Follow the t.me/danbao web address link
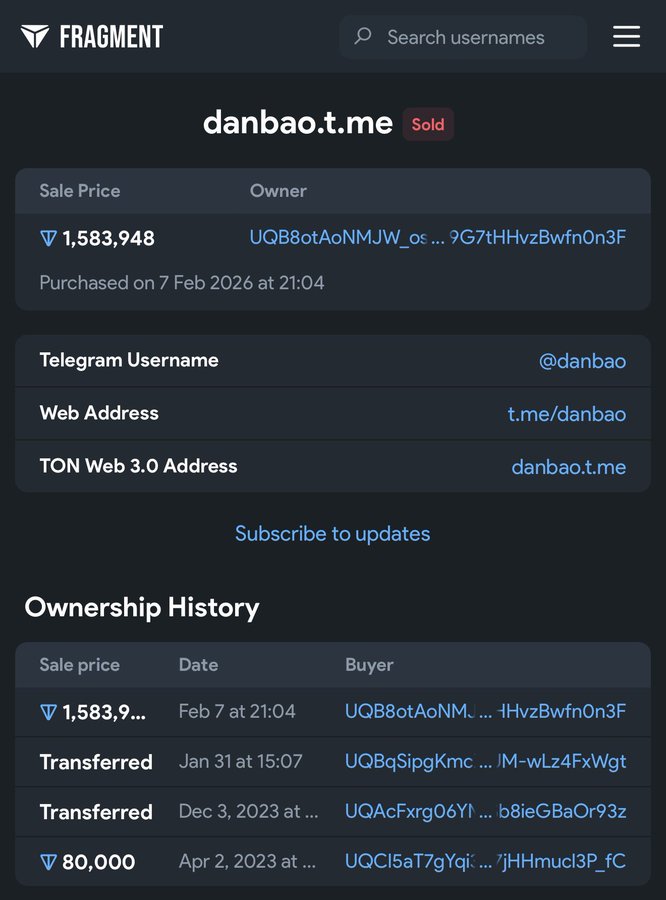The image size is (666, 900). coord(566,414)
